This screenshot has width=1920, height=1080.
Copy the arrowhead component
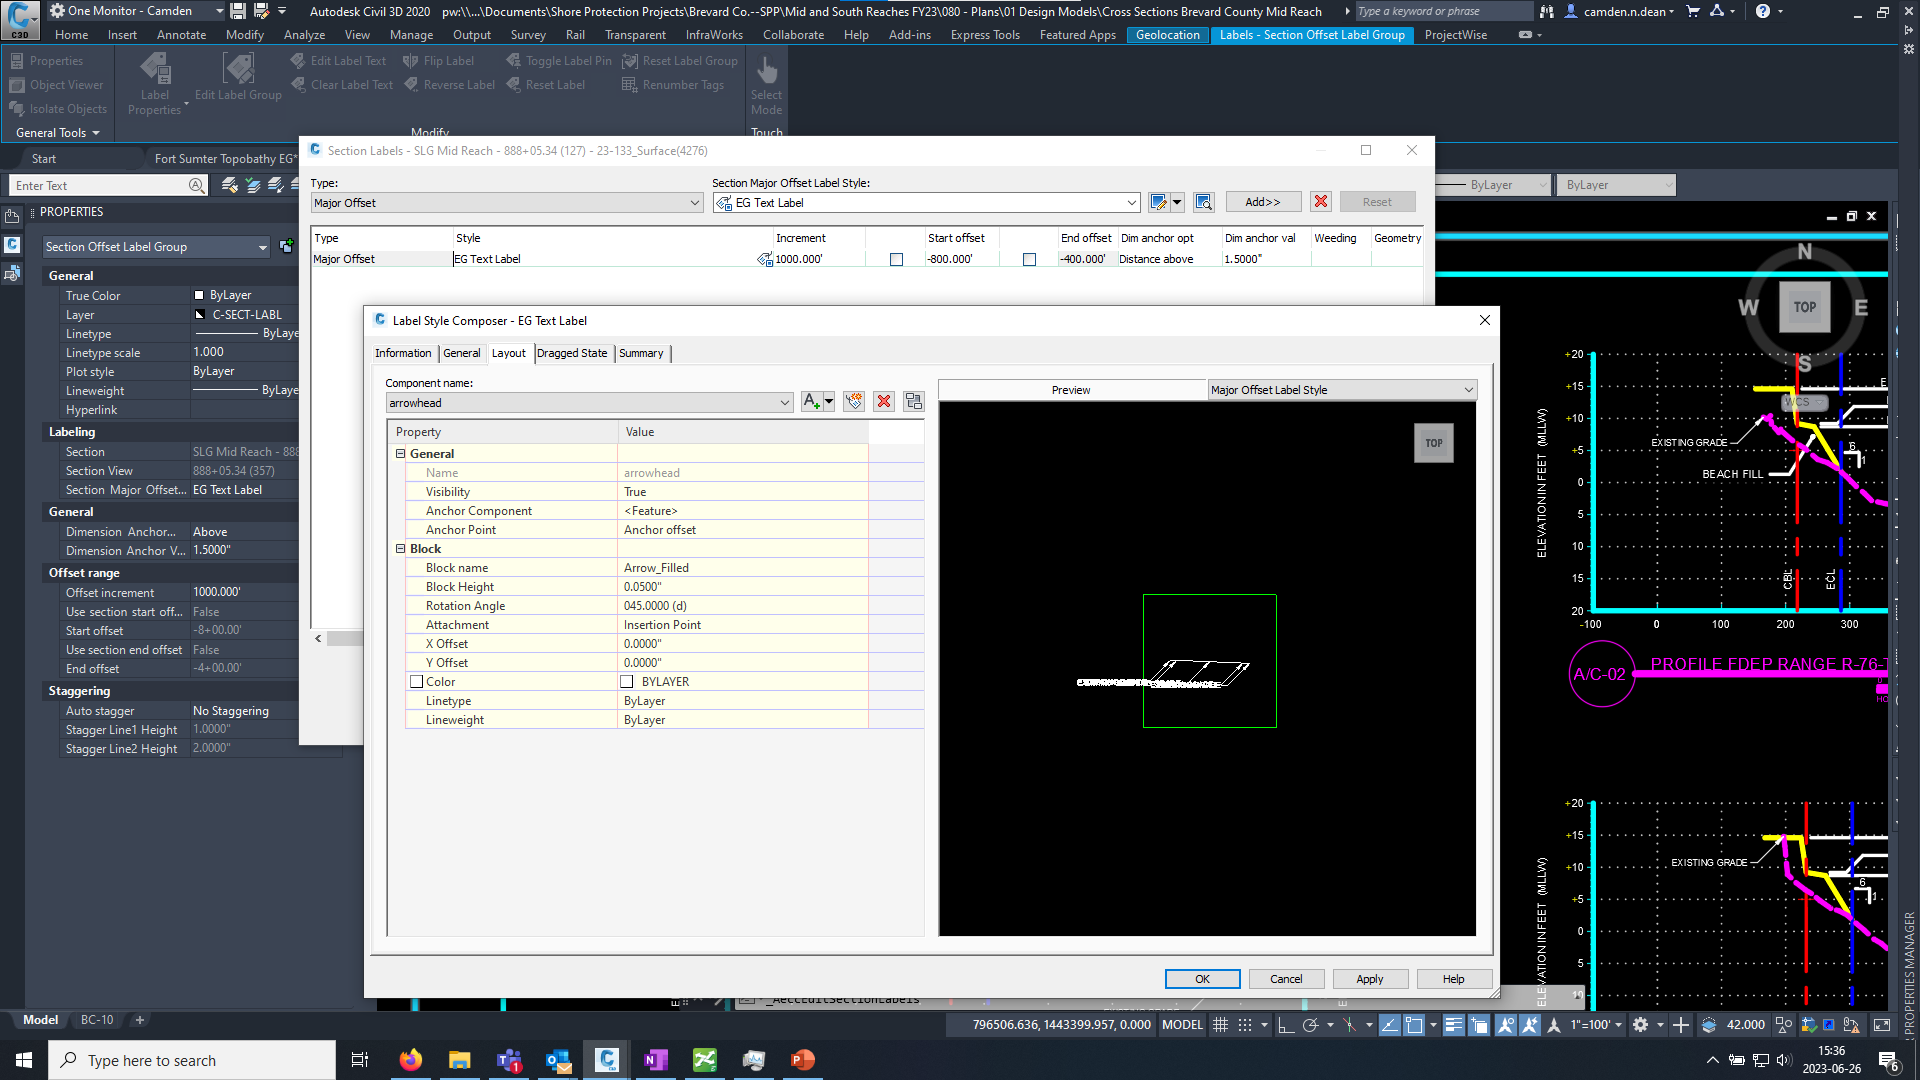pyautogui.click(x=913, y=401)
